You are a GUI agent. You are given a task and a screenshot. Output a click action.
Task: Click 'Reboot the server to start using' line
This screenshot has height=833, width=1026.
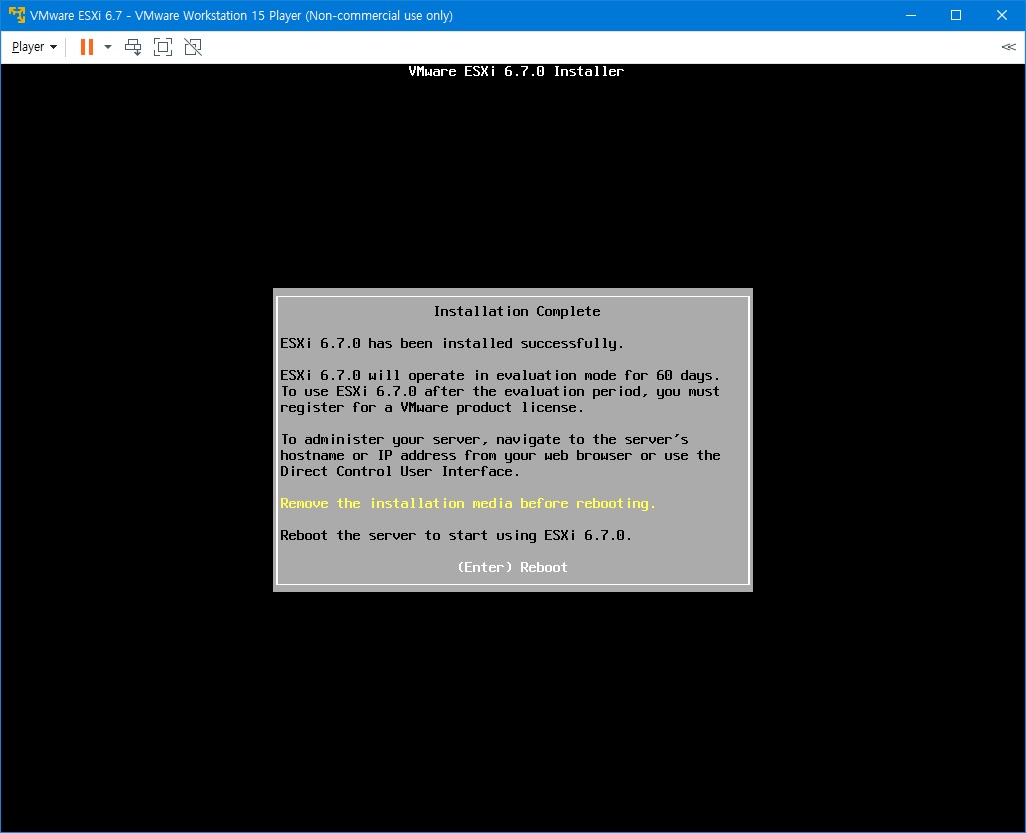[456, 535]
